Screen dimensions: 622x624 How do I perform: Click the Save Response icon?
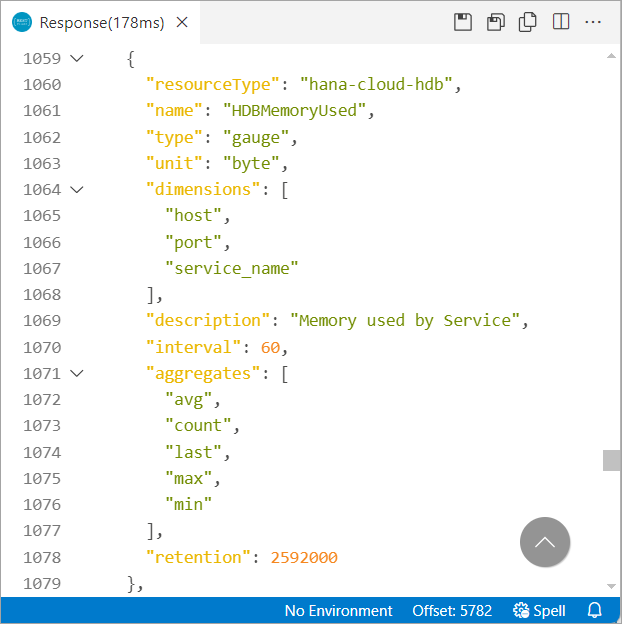pyautogui.click(x=463, y=22)
